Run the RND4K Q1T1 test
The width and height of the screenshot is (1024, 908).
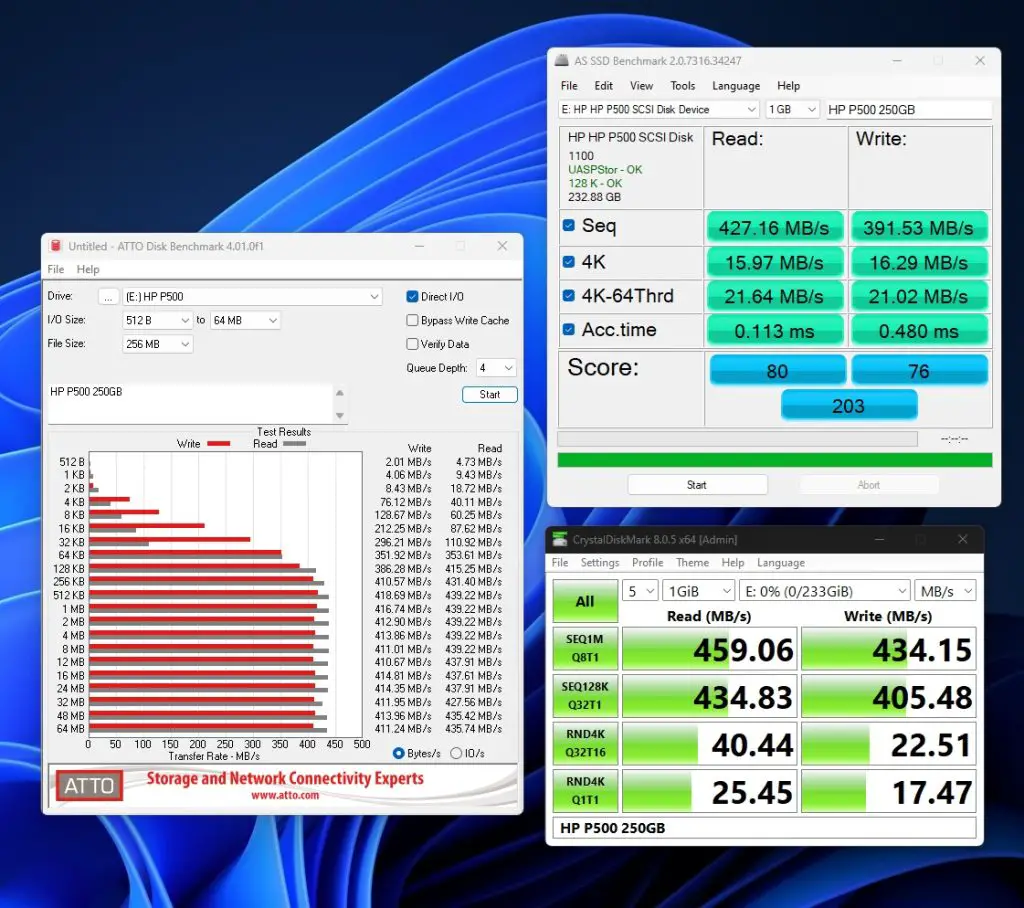[x=584, y=790]
